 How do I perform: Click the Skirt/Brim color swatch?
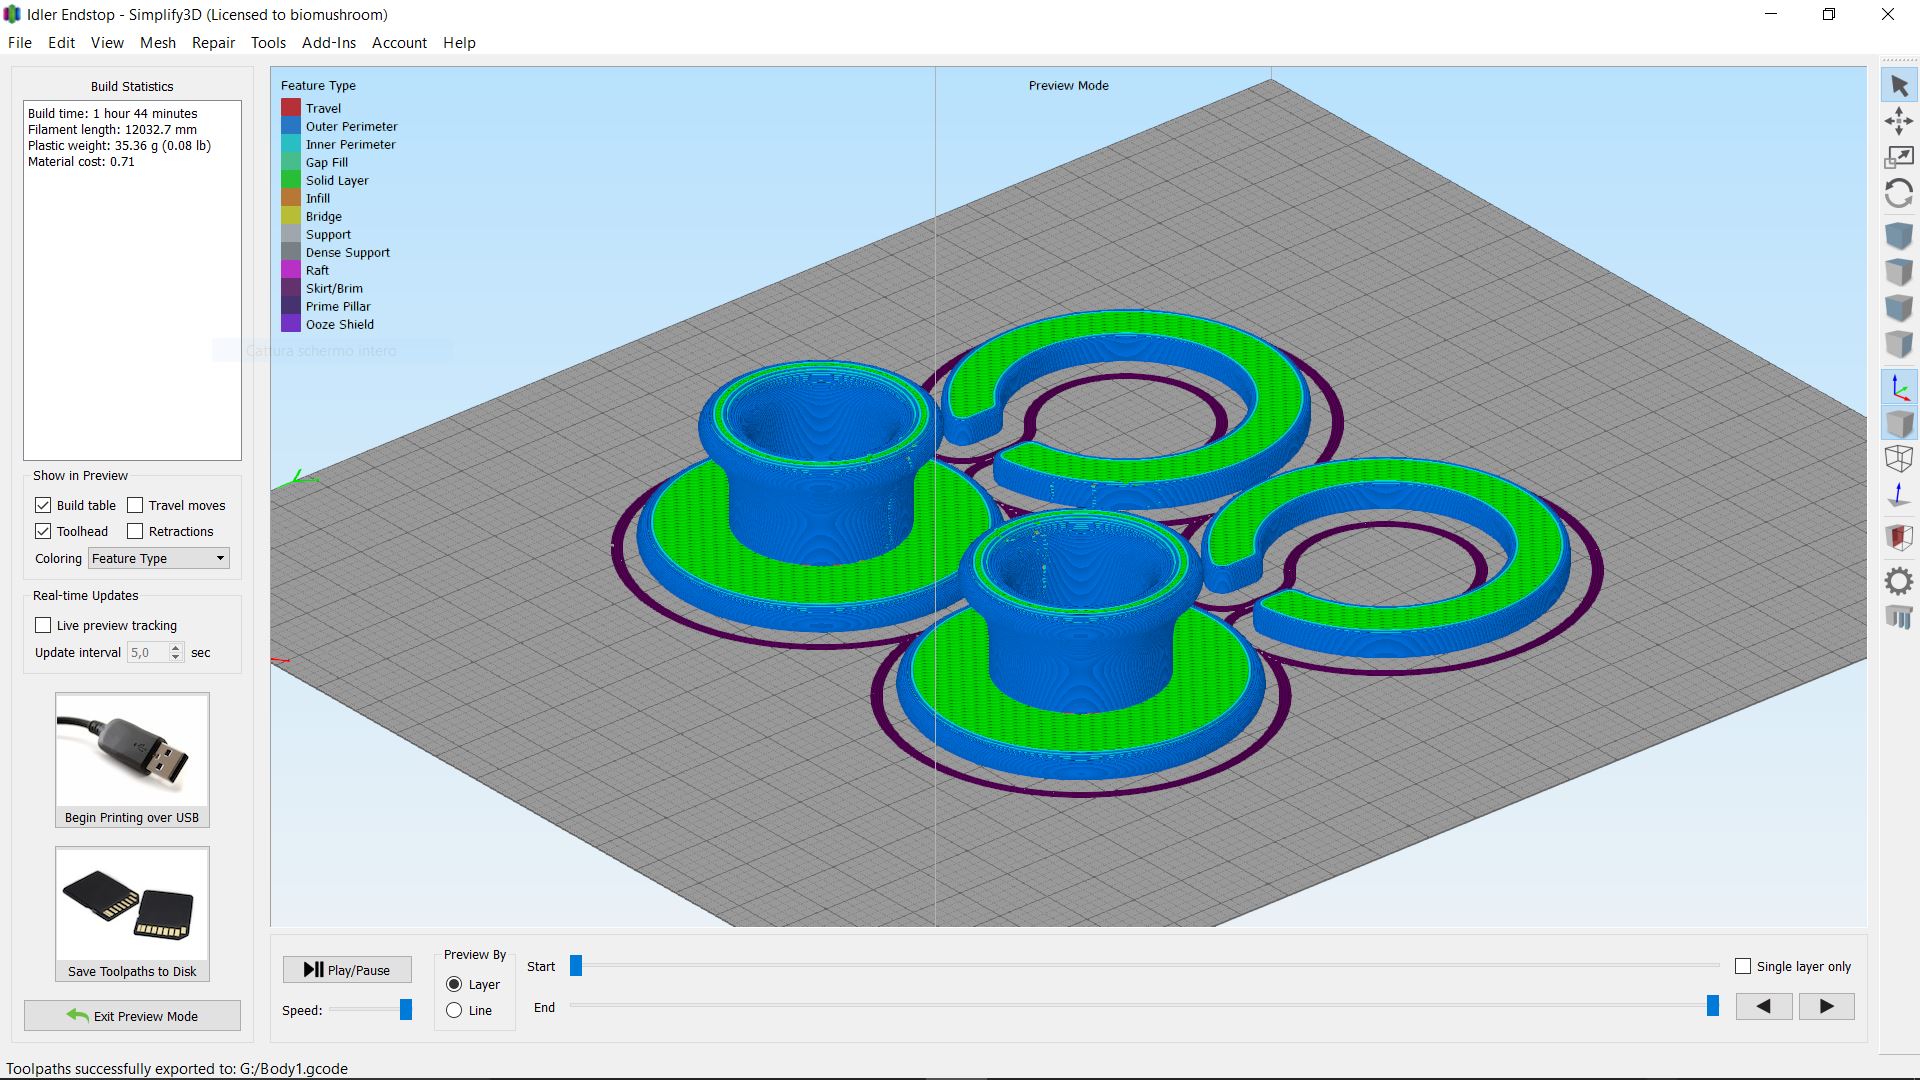(291, 288)
